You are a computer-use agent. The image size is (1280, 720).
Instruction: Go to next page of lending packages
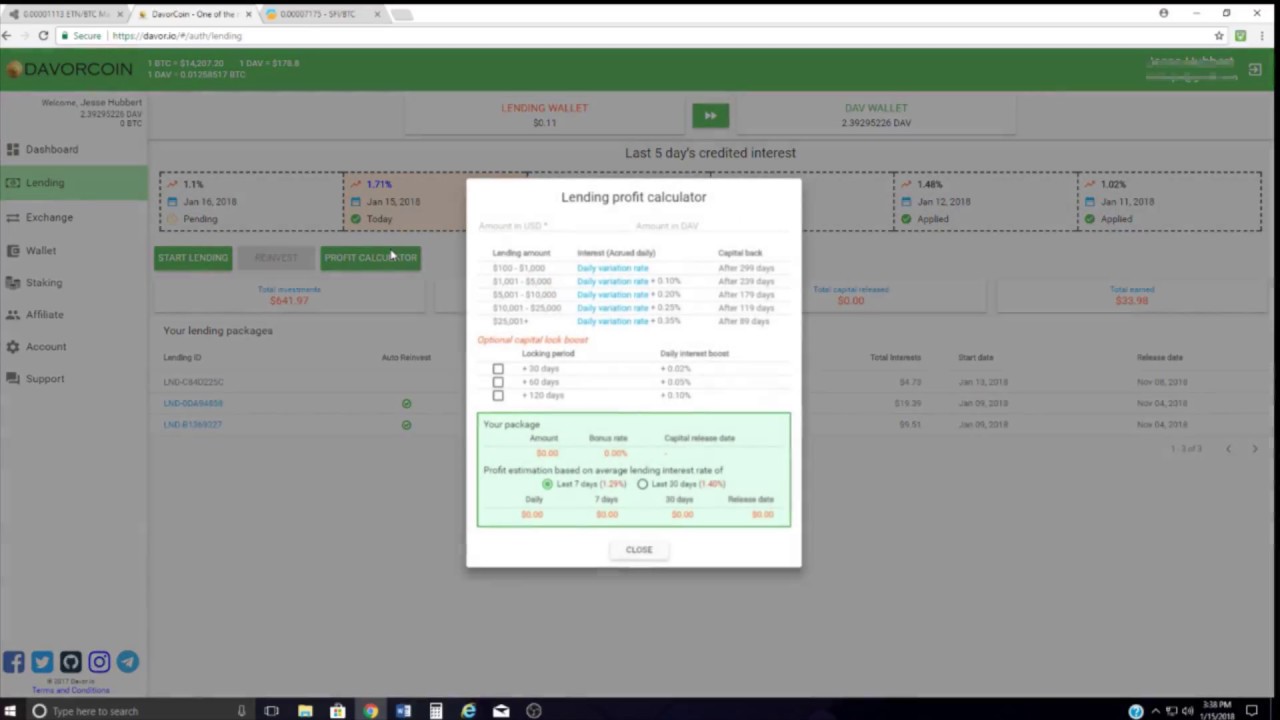(x=1254, y=449)
